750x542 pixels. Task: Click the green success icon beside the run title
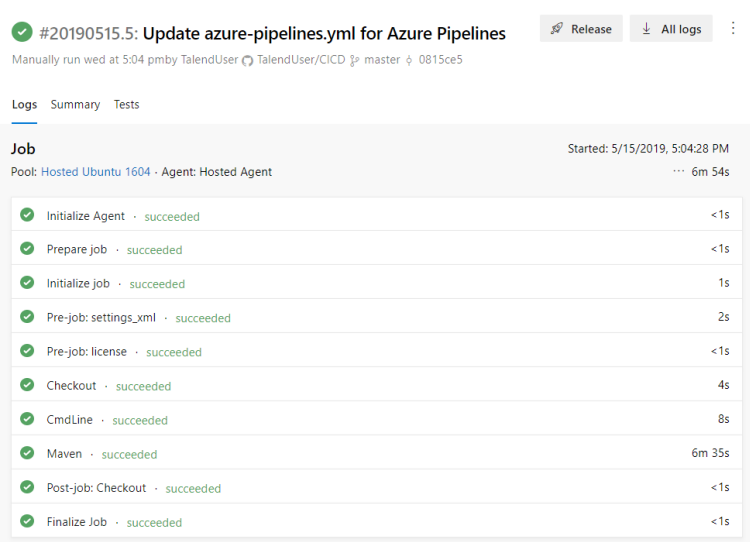point(22,32)
